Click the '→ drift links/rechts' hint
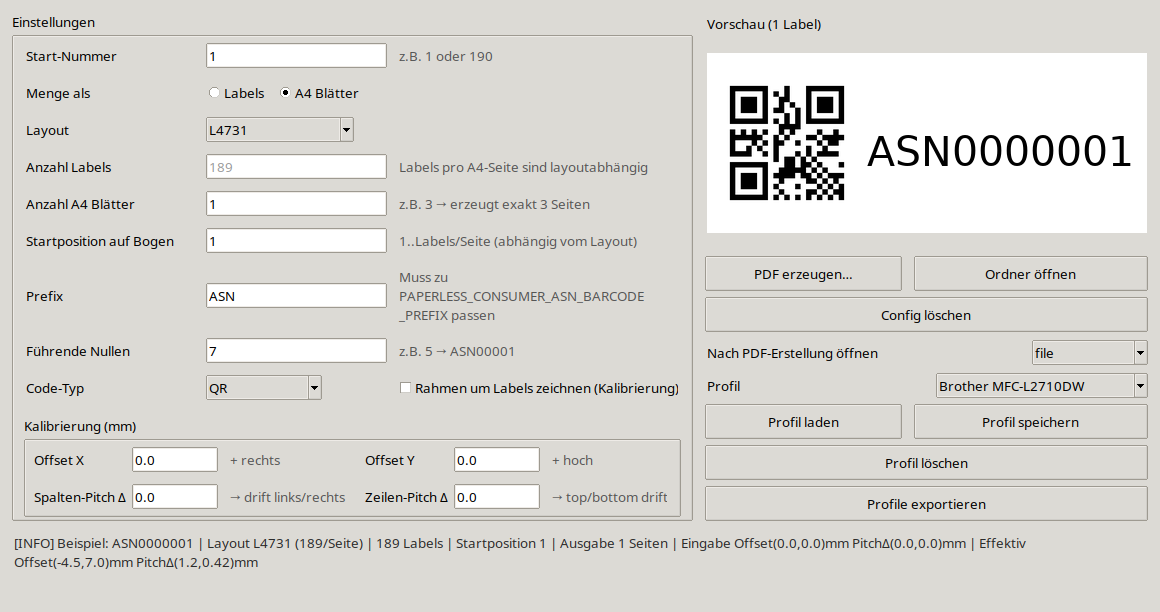 click(287, 497)
